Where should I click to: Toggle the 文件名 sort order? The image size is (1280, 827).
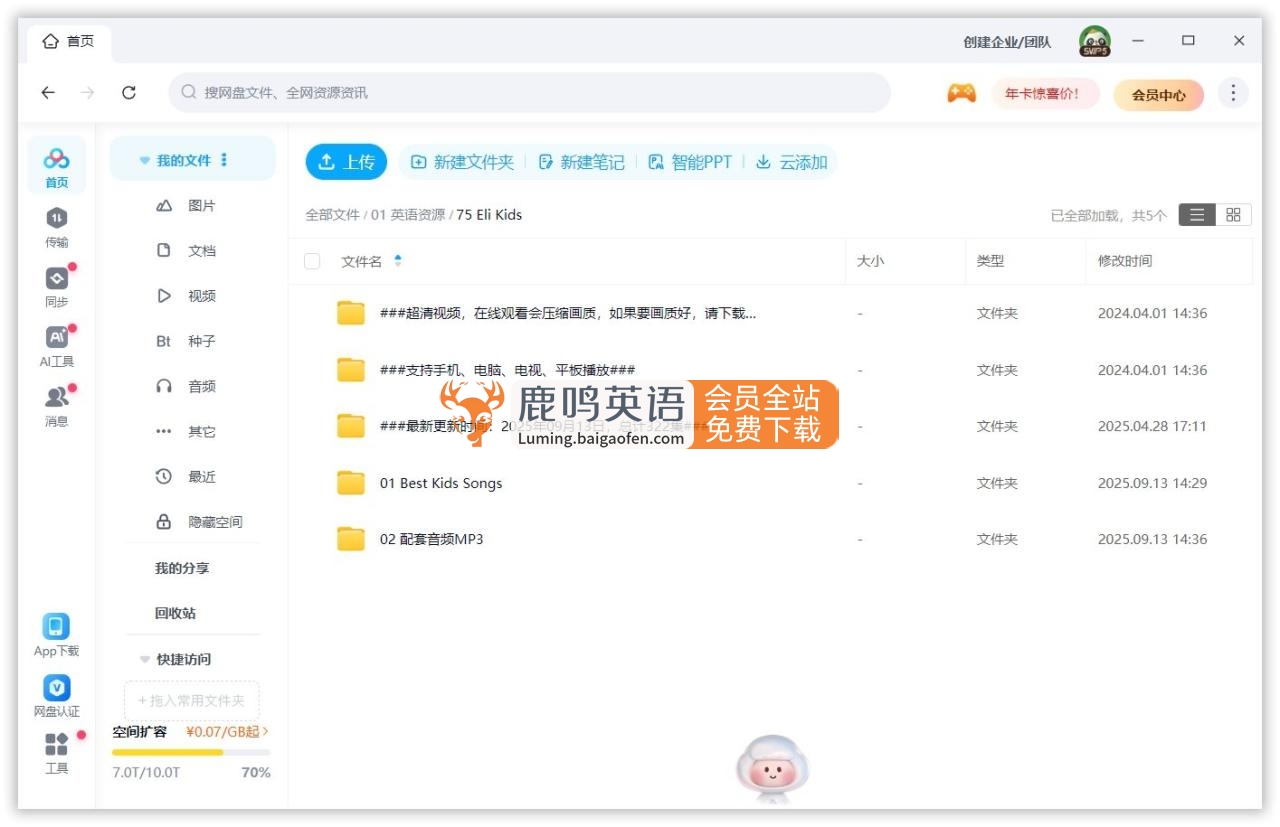coord(399,258)
